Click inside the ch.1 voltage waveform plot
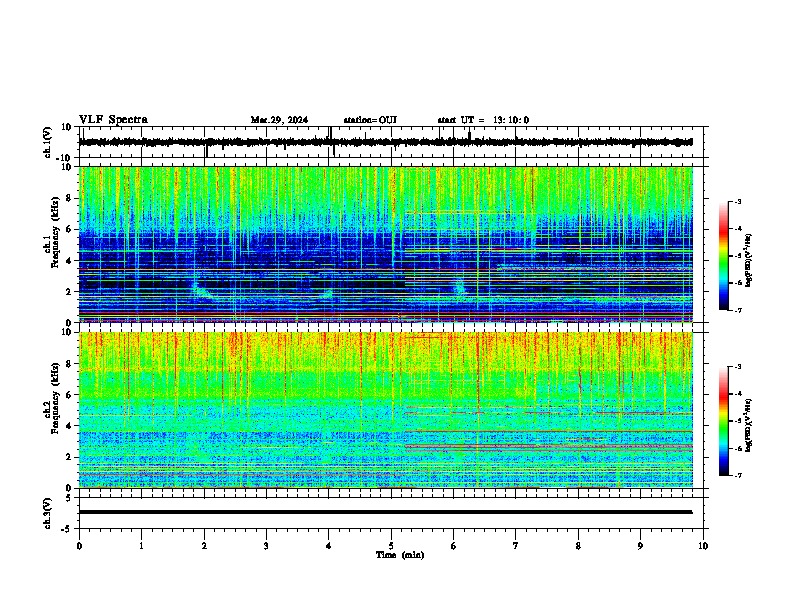The height and width of the screenshot is (612, 792). click(x=393, y=142)
